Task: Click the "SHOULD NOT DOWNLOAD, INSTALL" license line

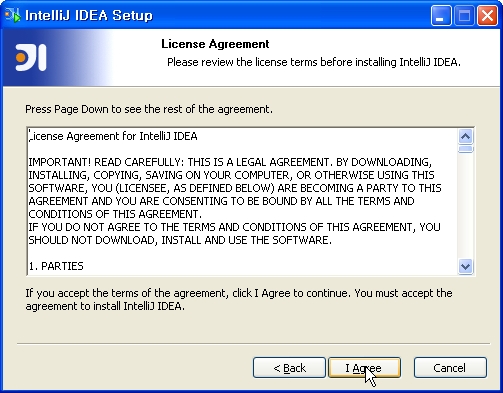Action: pos(180,240)
